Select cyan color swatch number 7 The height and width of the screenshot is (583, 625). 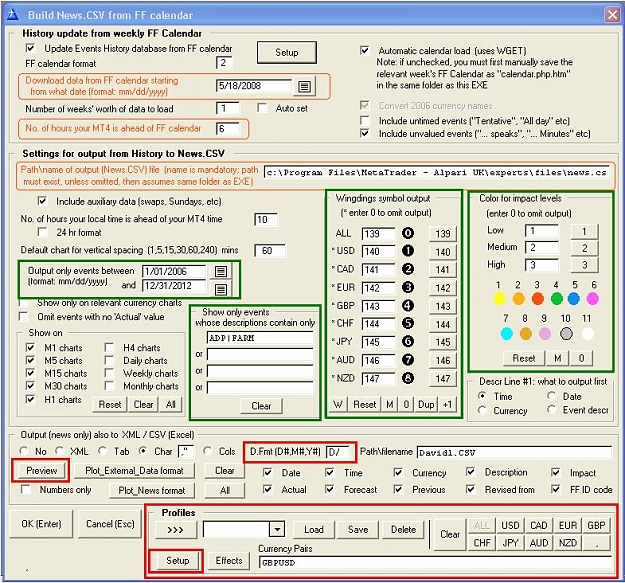(506, 333)
